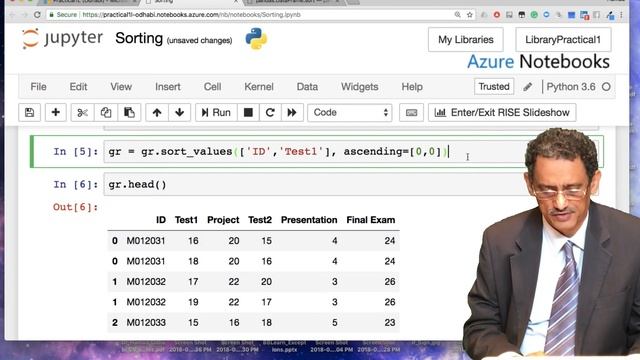Viewport: 640px width, 360px height.
Task: Click into the In [5] code cell
Action: point(314,152)
